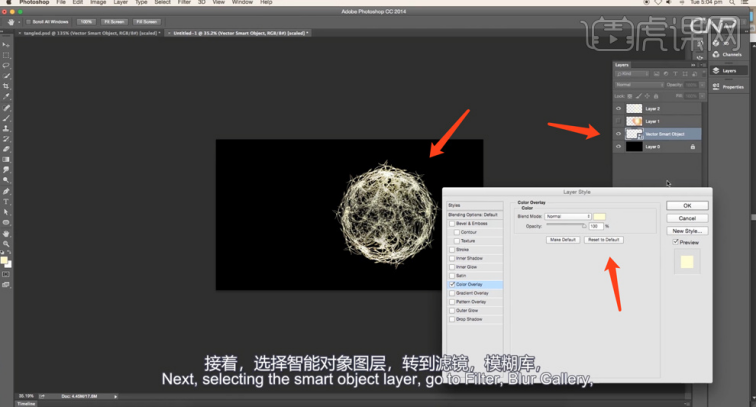The image size is (756, 407).
Task: Uncheck the Color Overlay checkbox
Action: click(452, 285)
